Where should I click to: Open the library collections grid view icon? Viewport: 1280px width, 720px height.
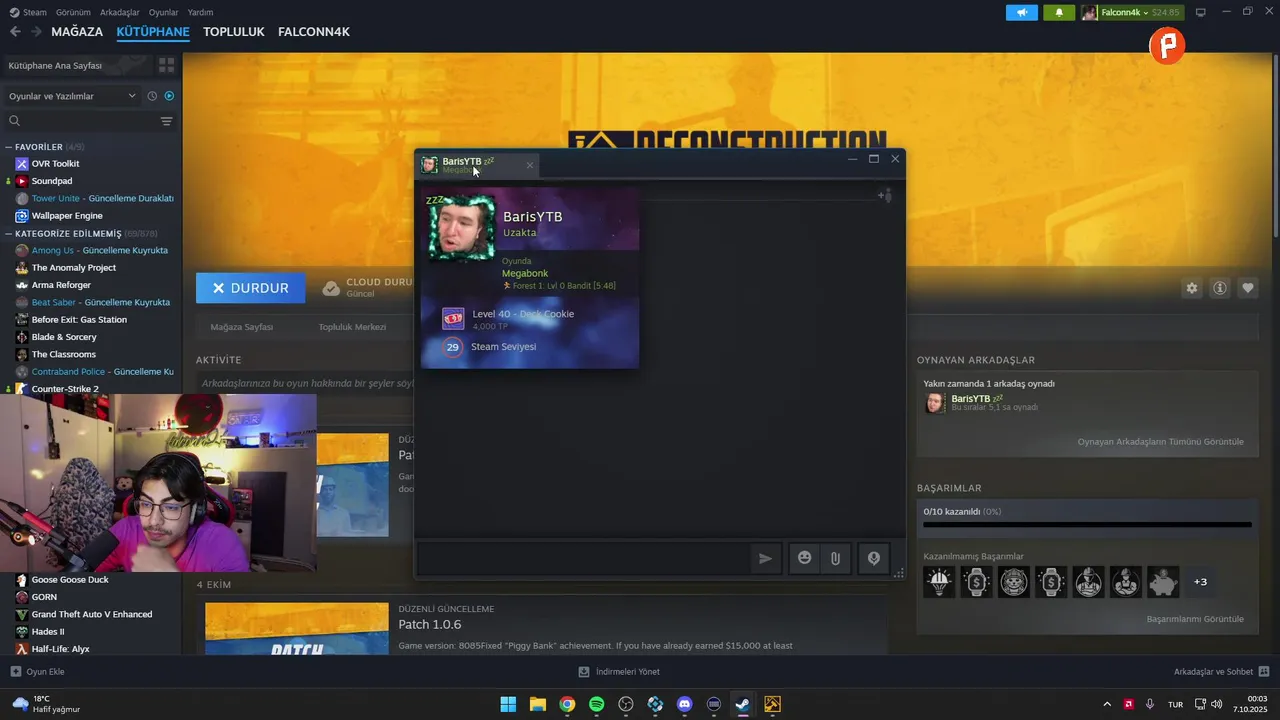pos(166,65)
